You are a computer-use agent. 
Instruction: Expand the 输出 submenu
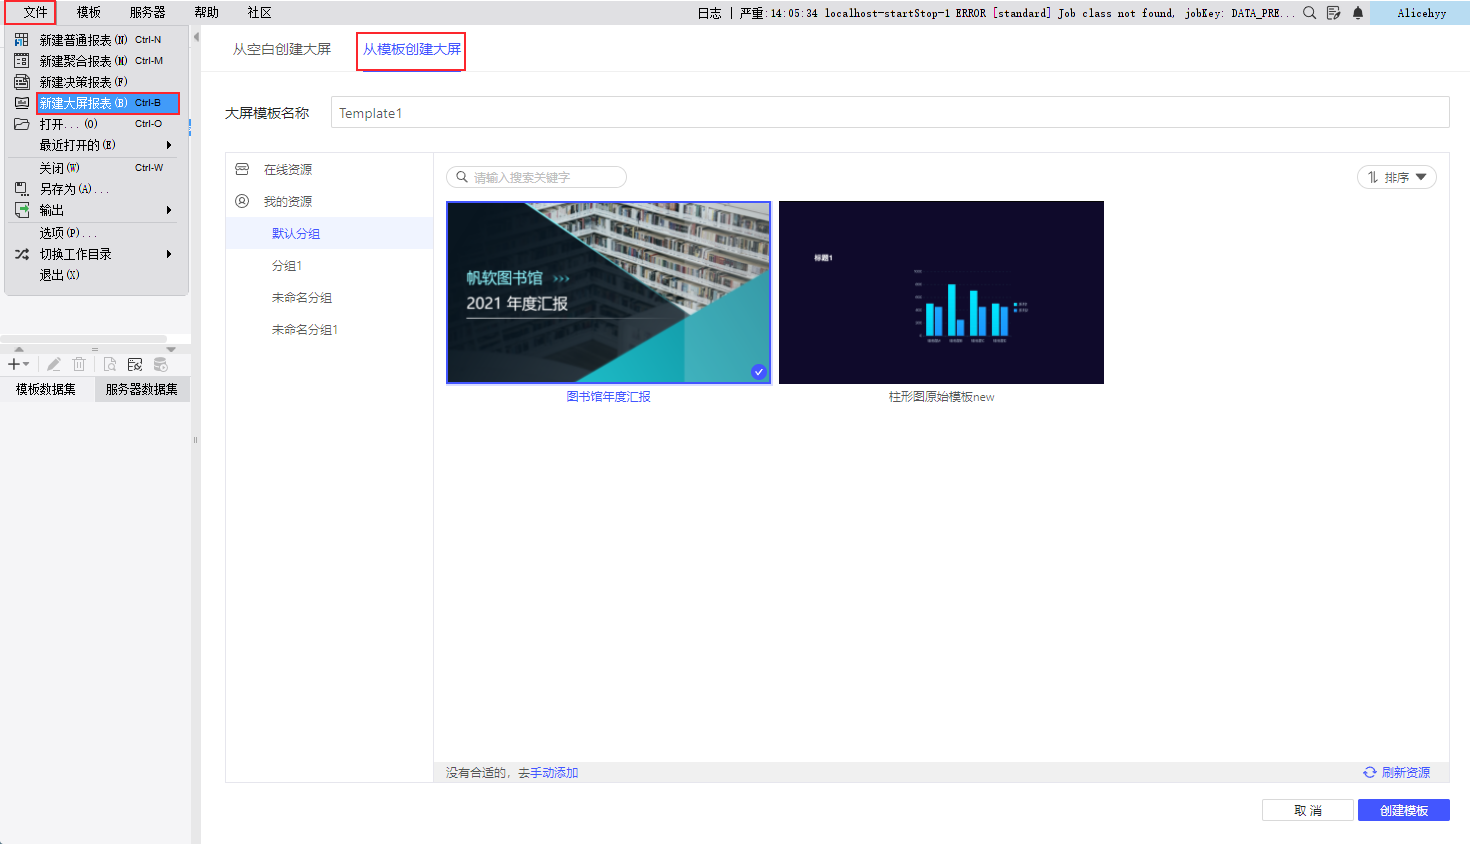click(x=96, y=210)
